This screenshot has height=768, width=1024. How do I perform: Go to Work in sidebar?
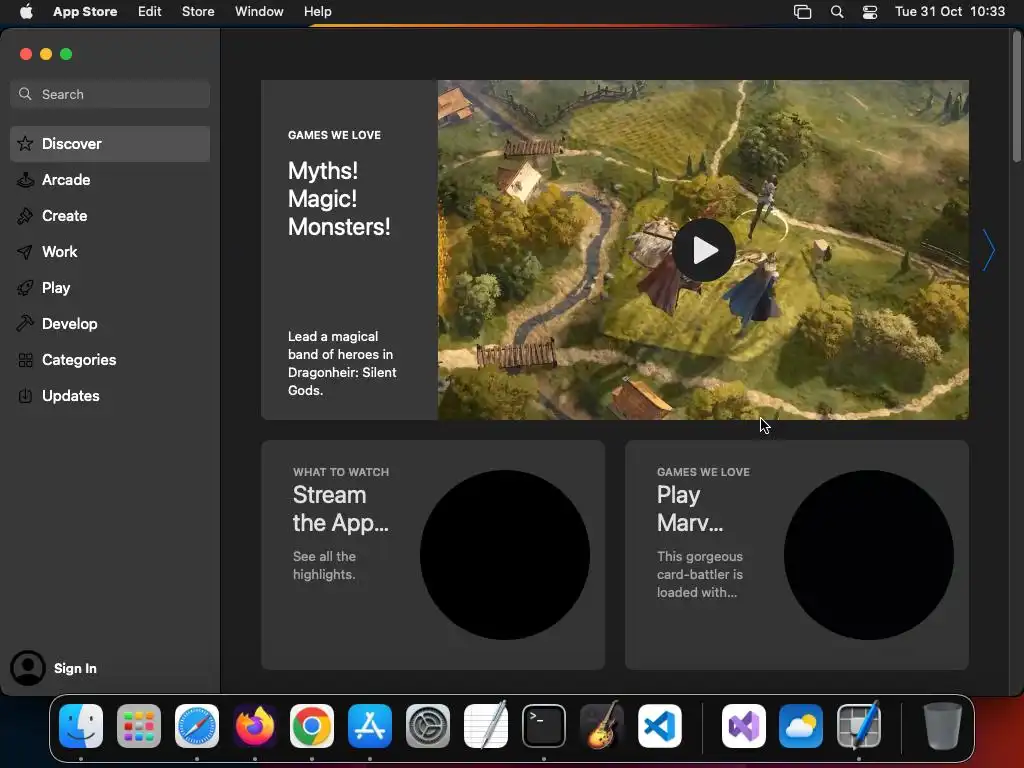click(110, 252)
